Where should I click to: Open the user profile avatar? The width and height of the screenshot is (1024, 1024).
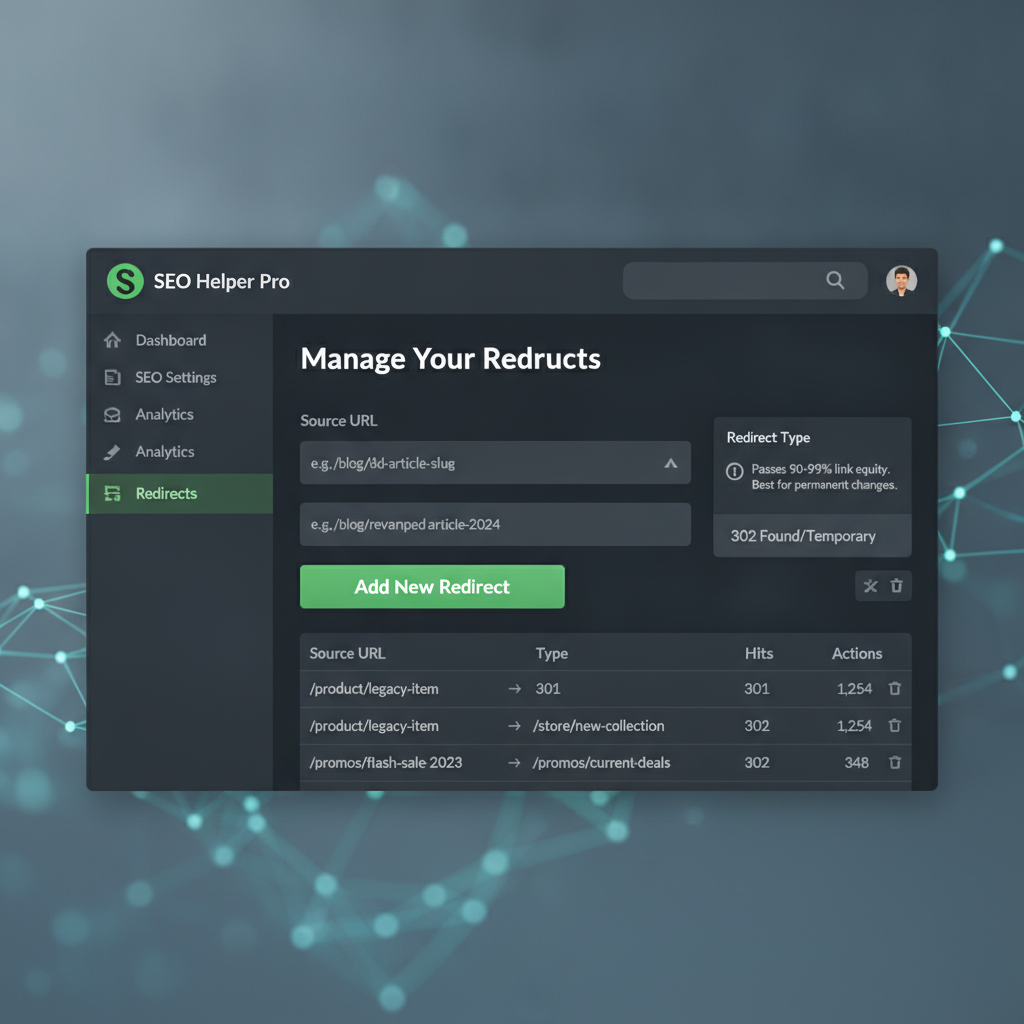901,281
